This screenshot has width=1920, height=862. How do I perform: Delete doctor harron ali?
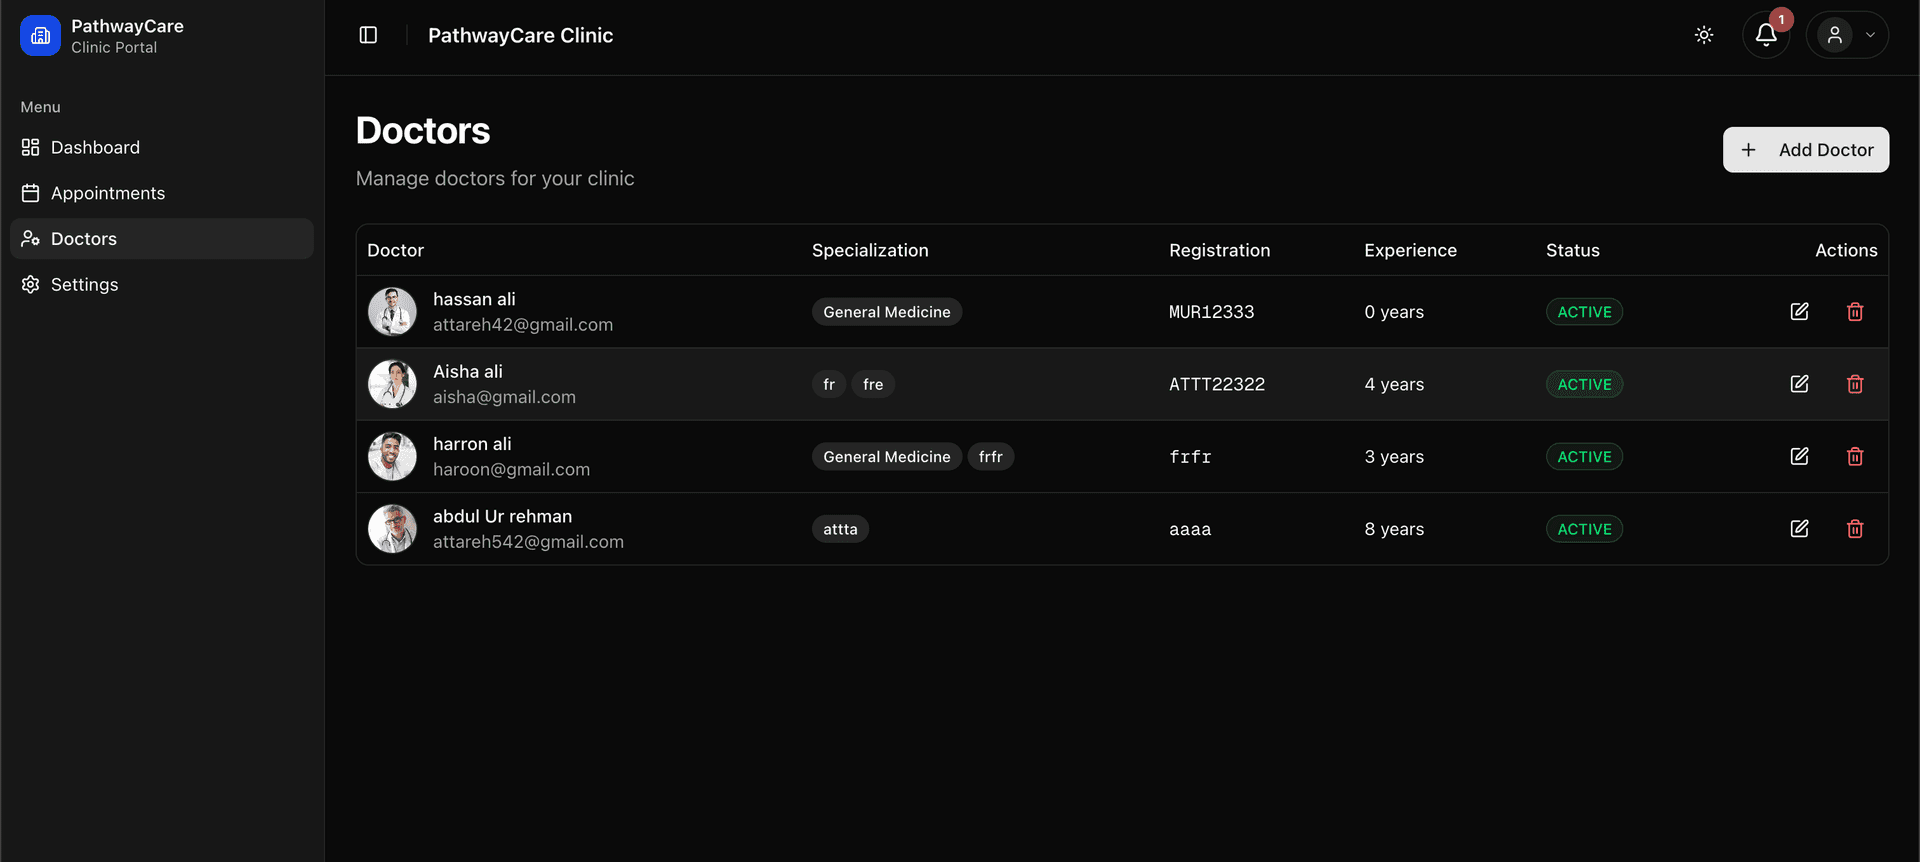pyautogui.click(x=1855, y=457)
